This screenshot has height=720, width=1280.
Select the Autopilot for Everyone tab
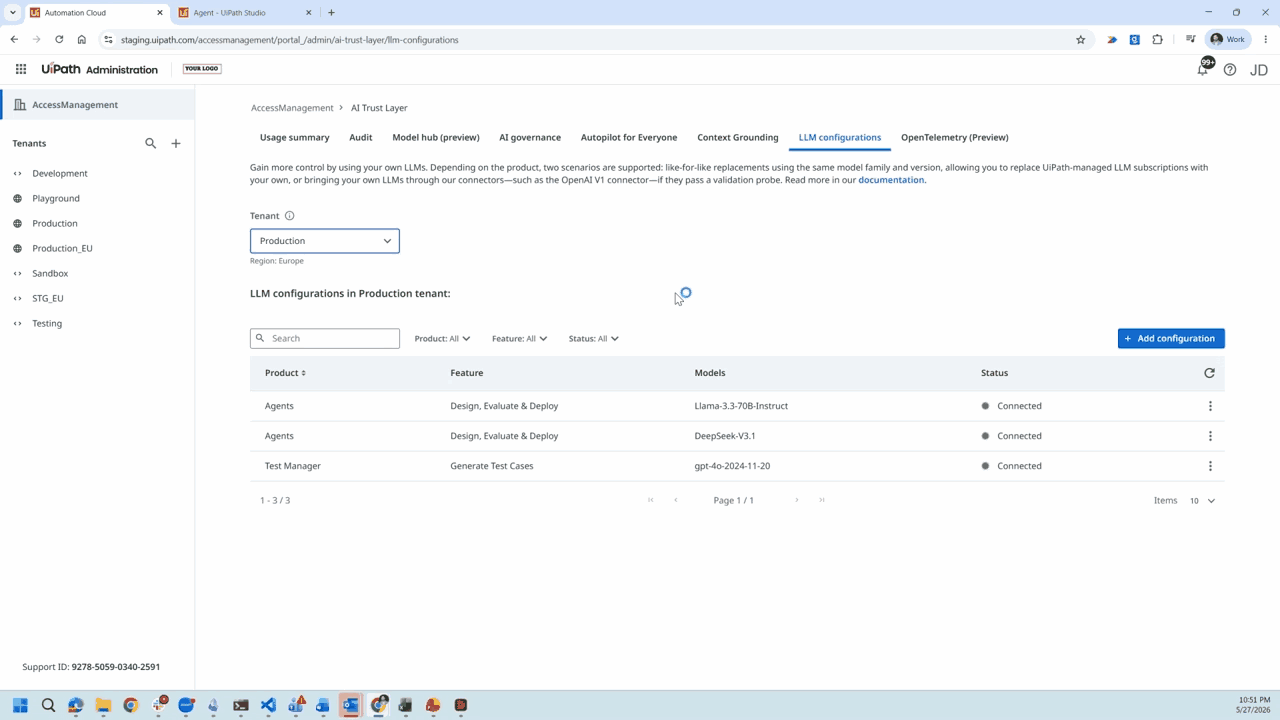629,138
